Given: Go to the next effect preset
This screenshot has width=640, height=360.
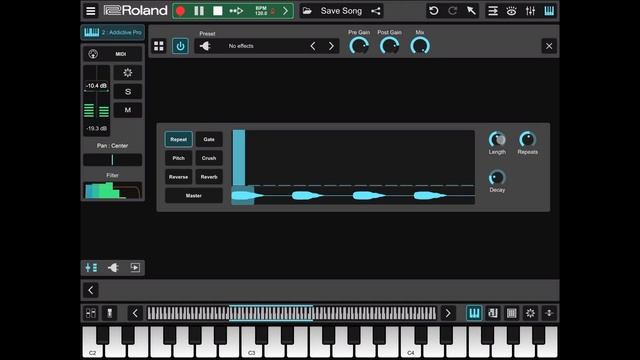Looking at the screenshot, I should (x=331, y=46).
